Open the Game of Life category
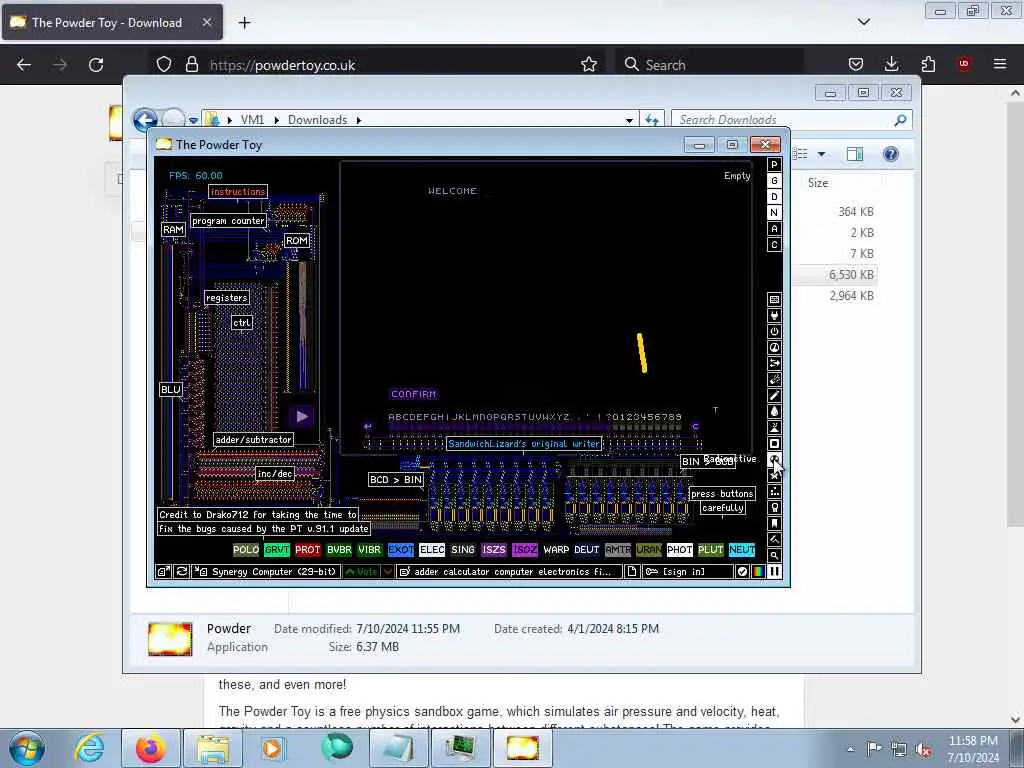The image size is (1024, 768). tap(774, 491)
